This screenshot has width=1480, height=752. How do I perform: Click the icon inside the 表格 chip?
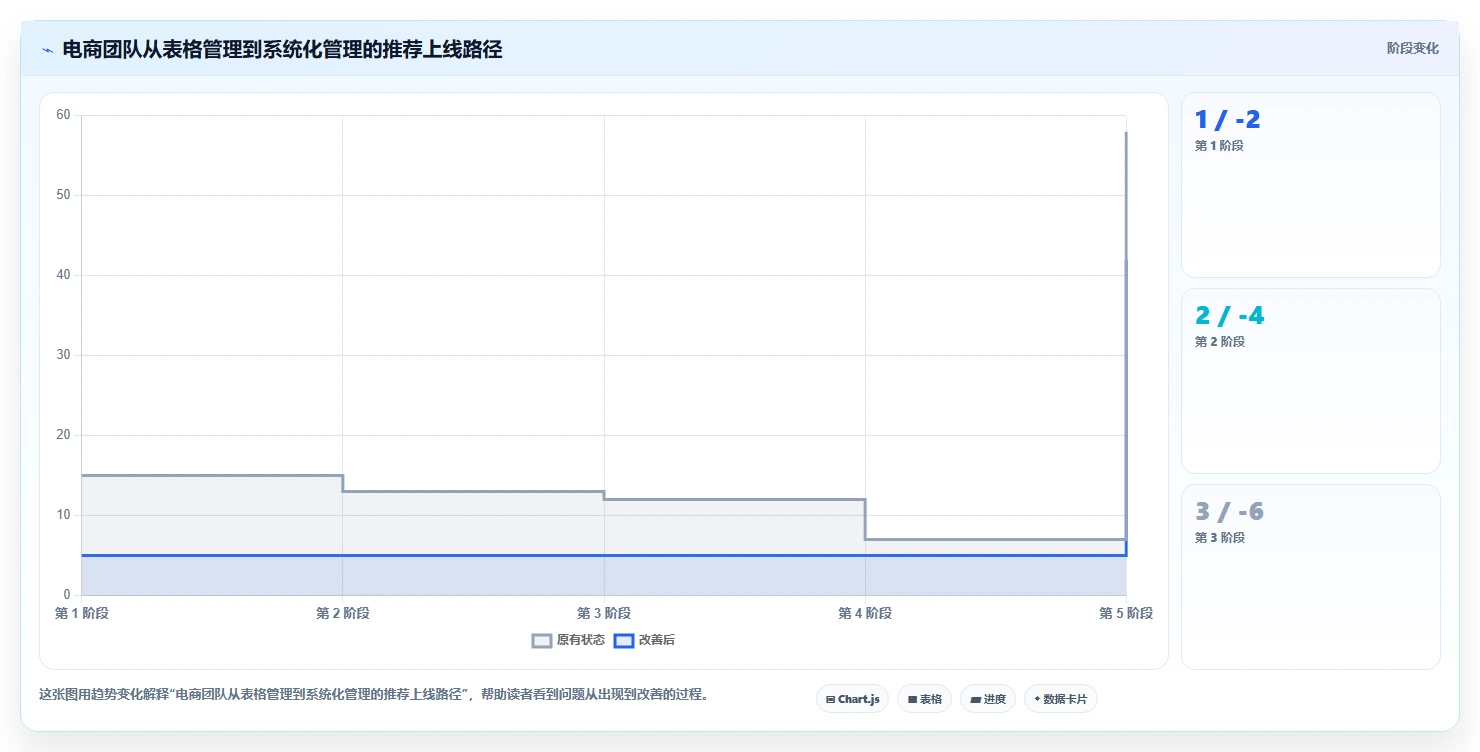(x=912, y=700)
